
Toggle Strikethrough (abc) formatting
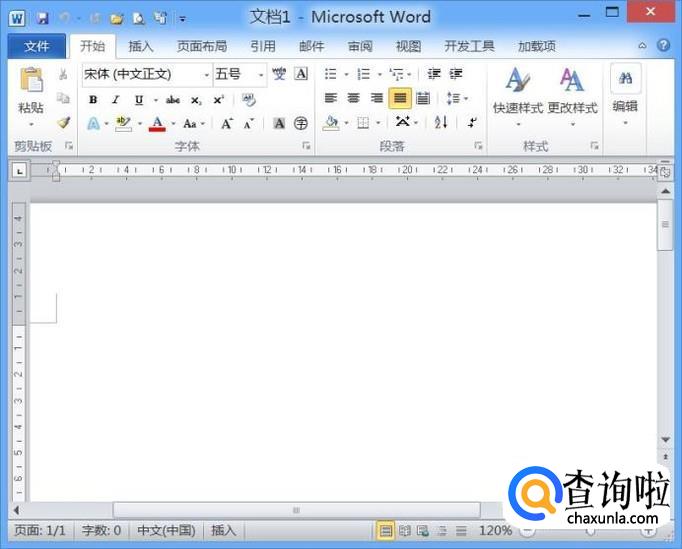pyautogui.click(x=173, y=100)
